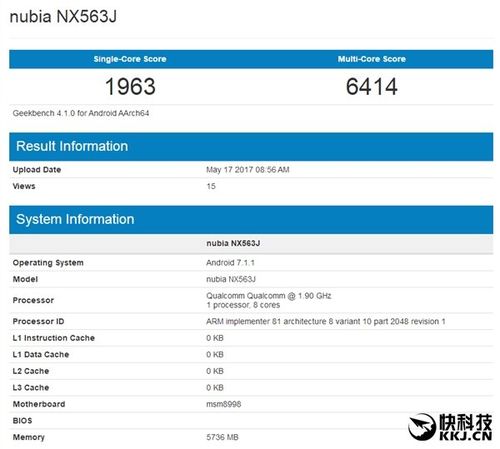Click the L2 Cache label
Image resolution: width=500 pixels, height=449 pixels.
(31, 371)
